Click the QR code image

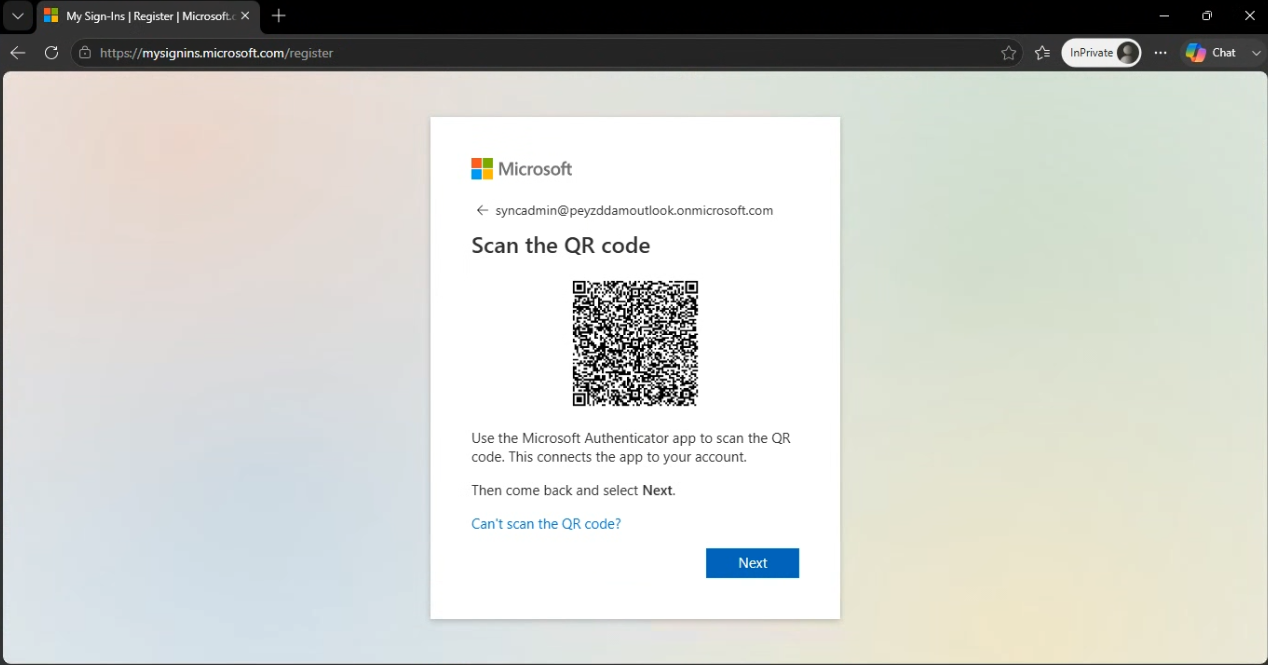point(635,343)
